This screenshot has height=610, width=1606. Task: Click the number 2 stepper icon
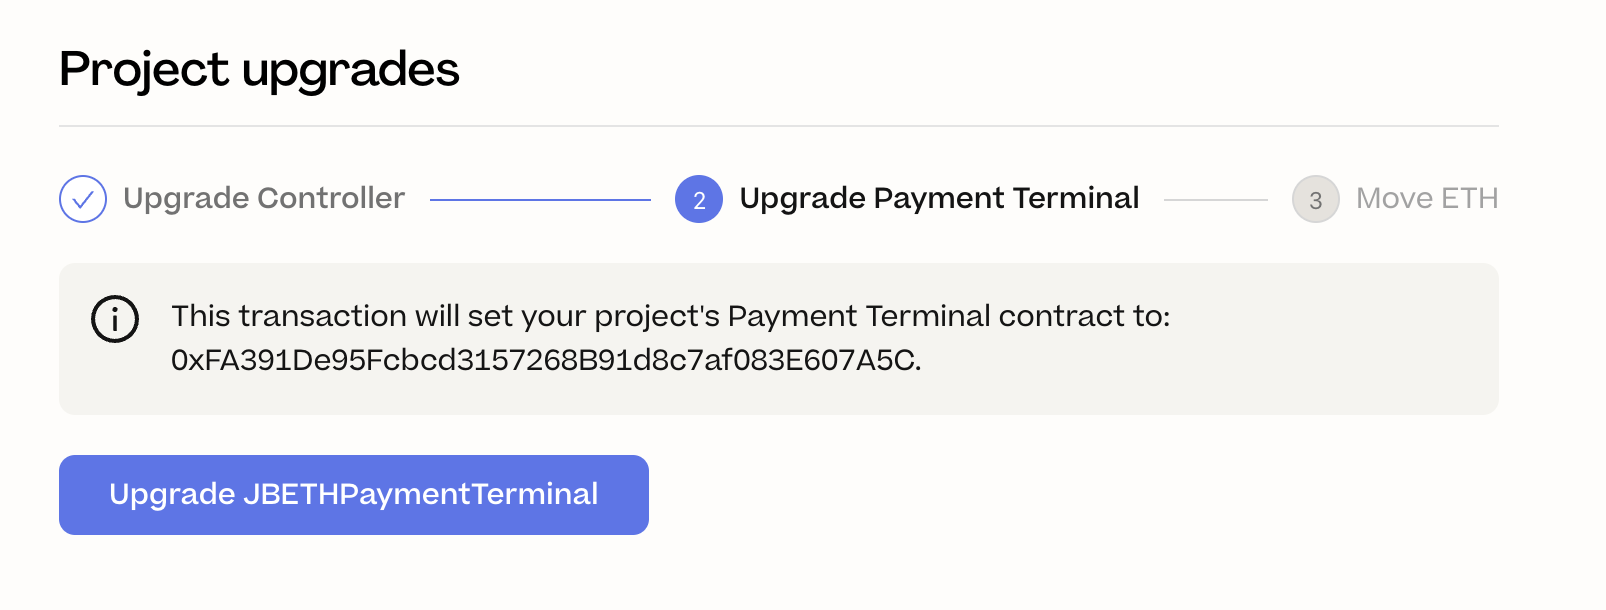point(699,199)
